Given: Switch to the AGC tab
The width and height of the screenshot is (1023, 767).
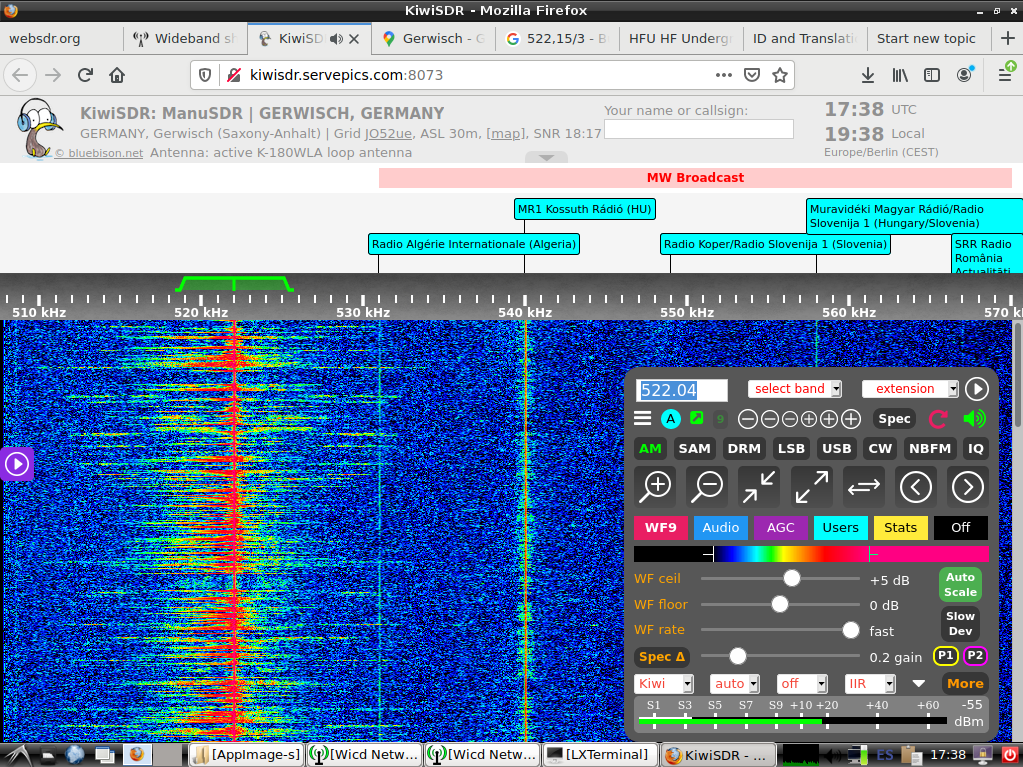Looking at the screenshot, I should coord(781,528).
